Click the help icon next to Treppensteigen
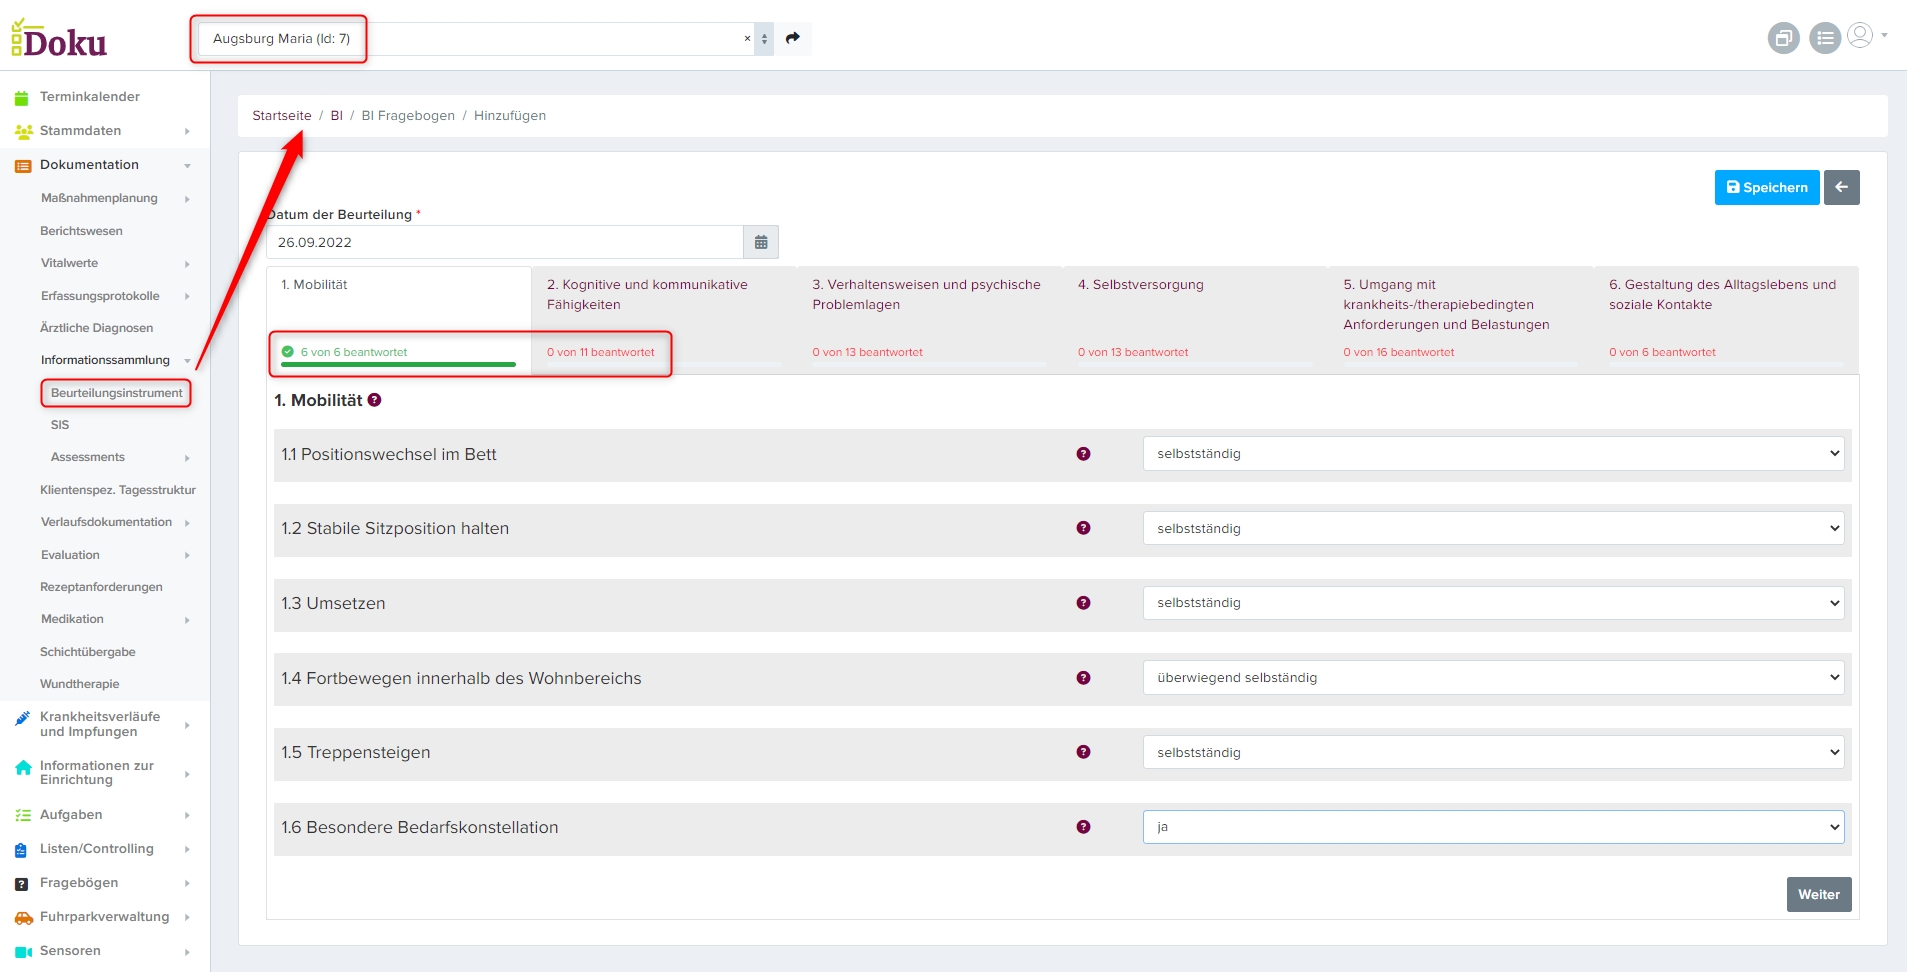Image resolution: width=1907 pixels, height=972 pixels. tap(1083, 752)
